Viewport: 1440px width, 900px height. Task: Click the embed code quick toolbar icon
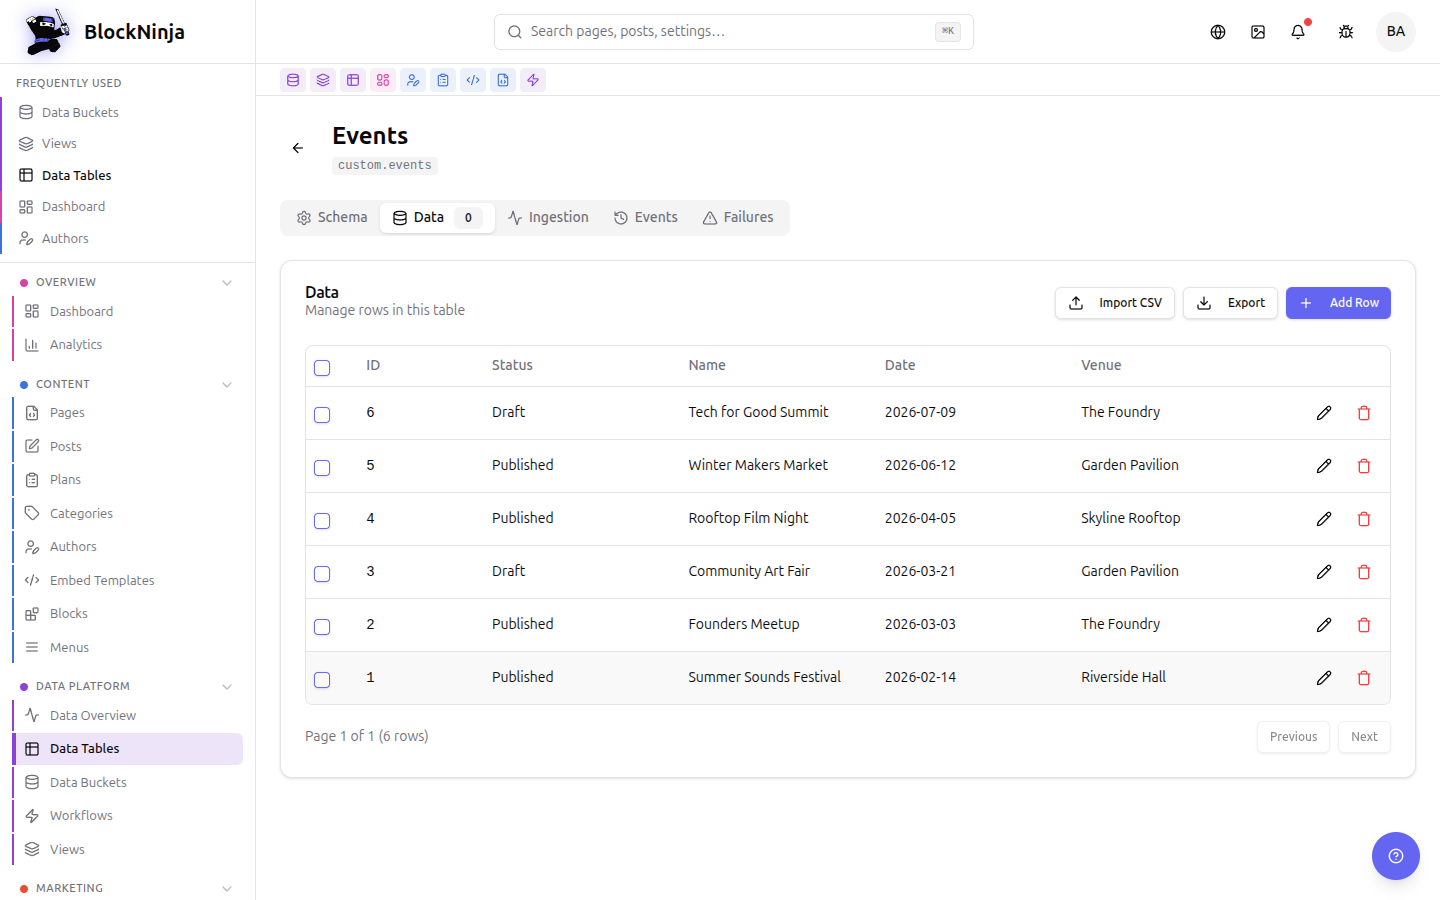click(x=473, y=80)
